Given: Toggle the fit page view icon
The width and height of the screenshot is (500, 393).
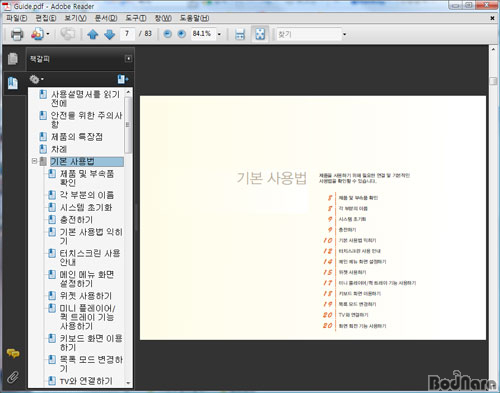Looking at the screenshot, I should point(260,34).
